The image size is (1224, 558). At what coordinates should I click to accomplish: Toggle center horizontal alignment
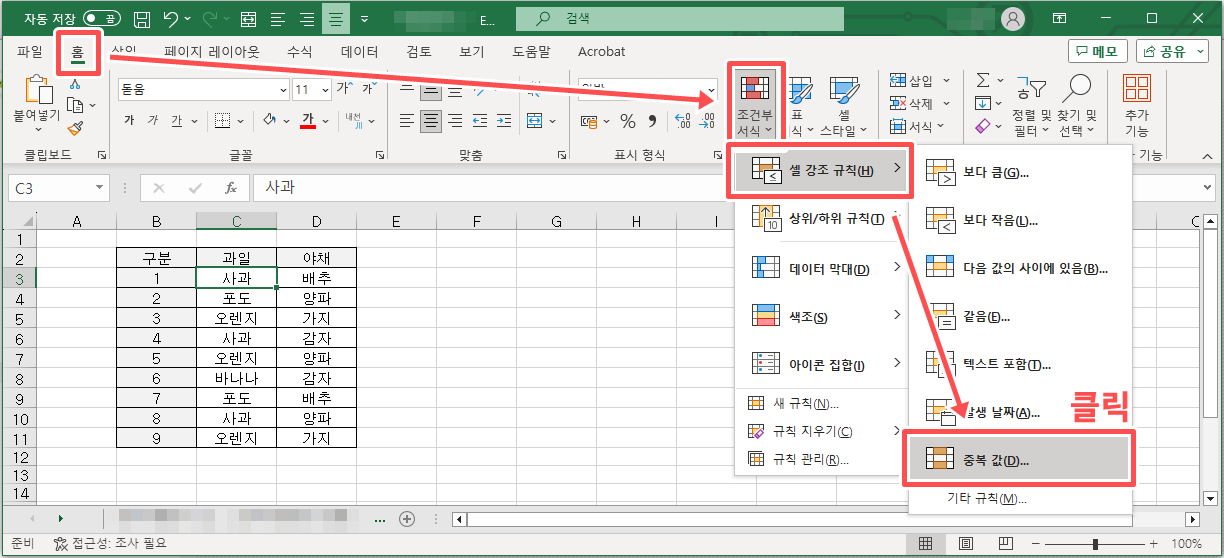click(x=431, y=121)
